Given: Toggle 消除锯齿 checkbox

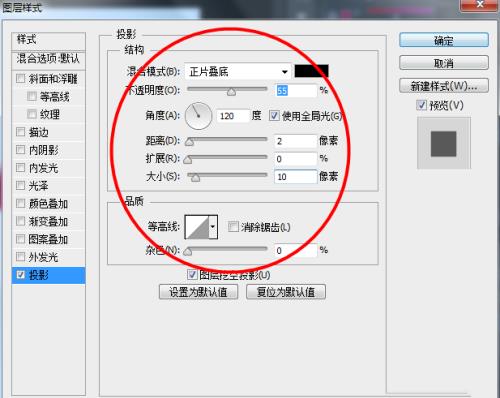Looking at the screenshot, I should coord(233,227).
